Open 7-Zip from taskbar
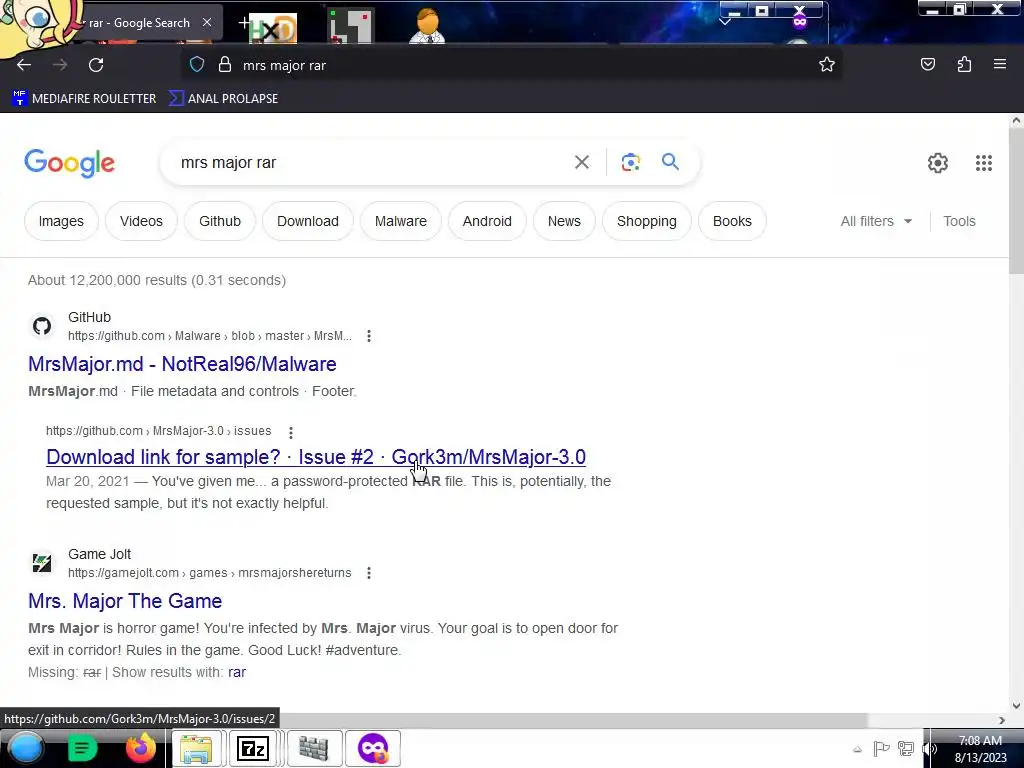This screenshot has height=768, width=1024. coord(253,748)
